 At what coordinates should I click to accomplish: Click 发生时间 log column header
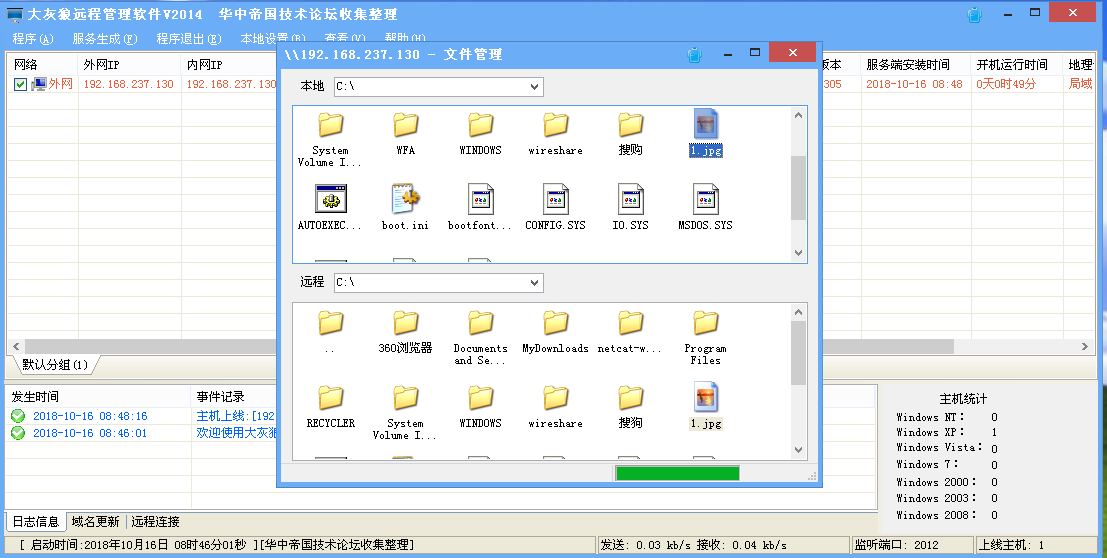pos(99,396)
